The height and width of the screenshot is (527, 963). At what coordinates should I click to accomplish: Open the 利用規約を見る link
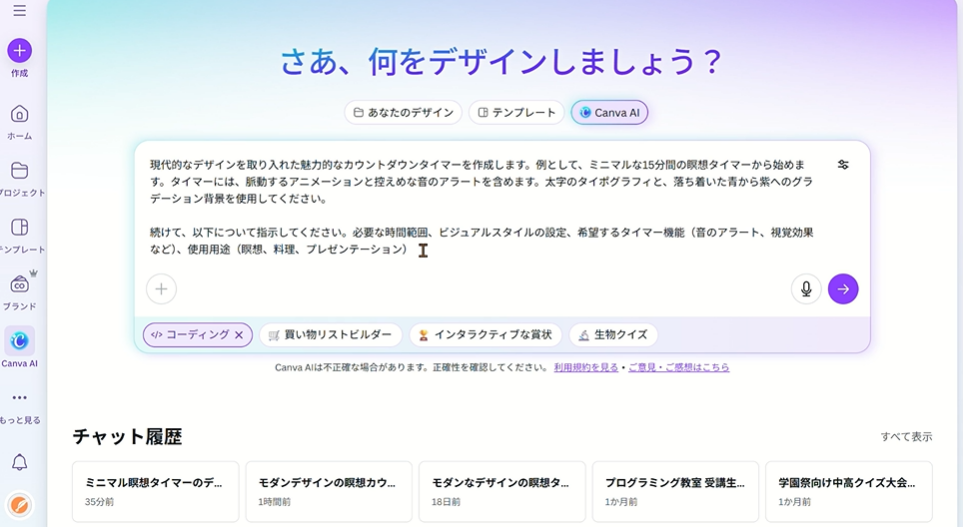click(586, 367)
